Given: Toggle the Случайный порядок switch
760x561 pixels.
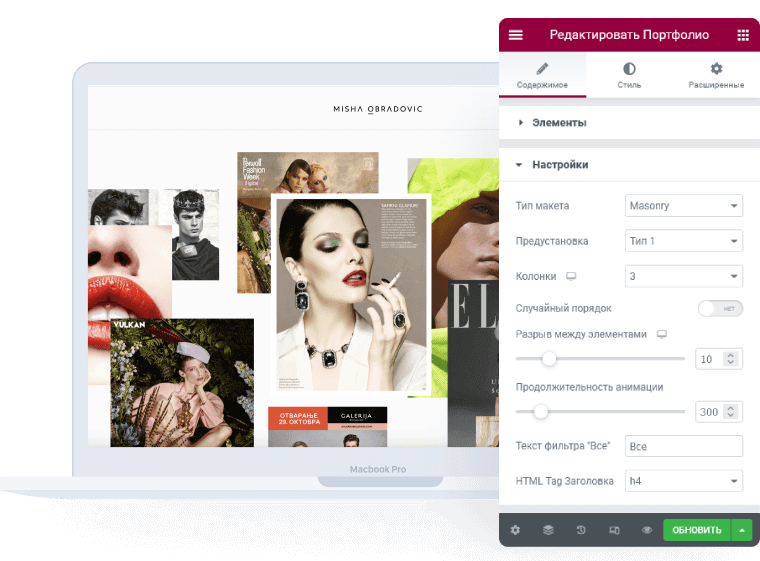Looking at the screenshot, I should [720, 308].
